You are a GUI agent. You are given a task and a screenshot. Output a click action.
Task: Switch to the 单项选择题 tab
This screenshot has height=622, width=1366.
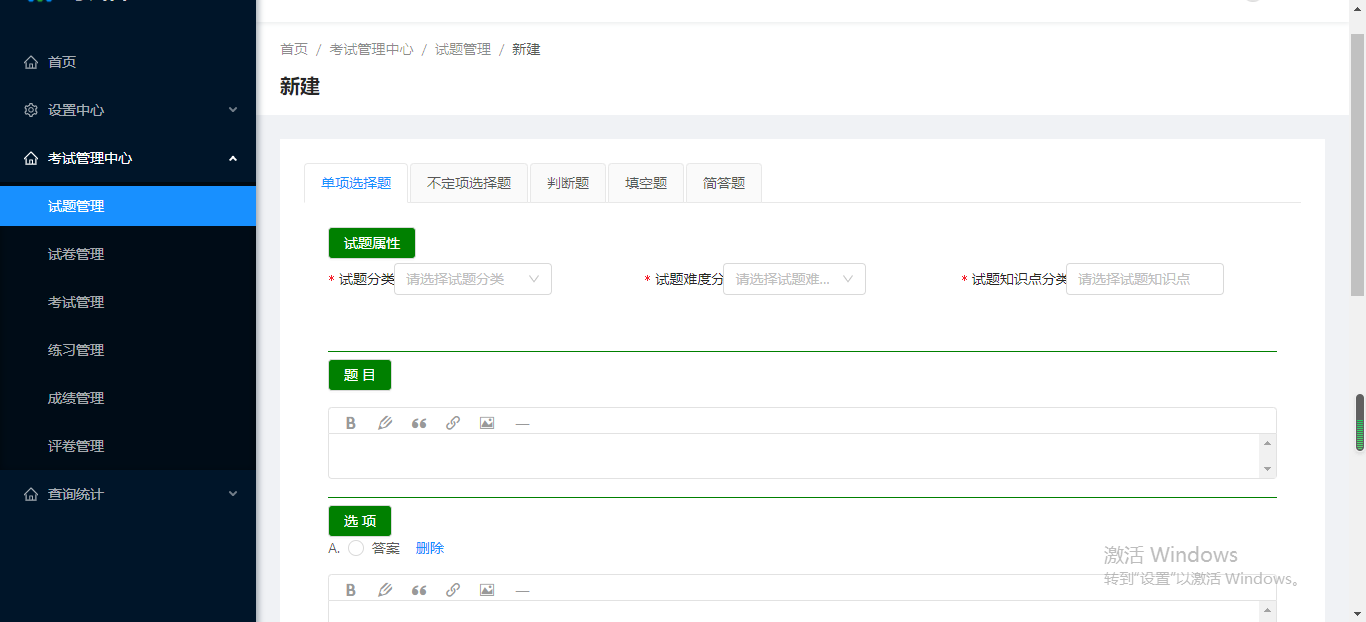(x=356, y=183)
